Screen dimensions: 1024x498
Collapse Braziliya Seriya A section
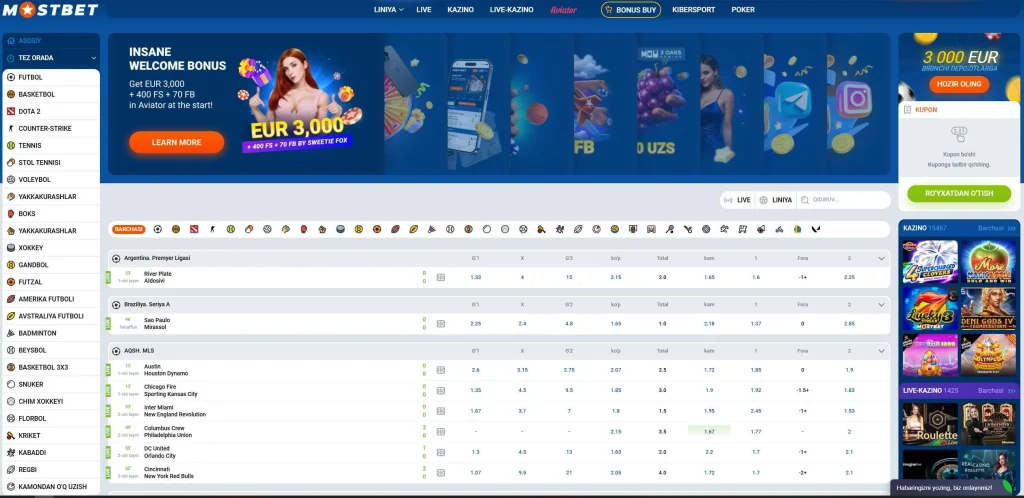click(x=882, y=305)
